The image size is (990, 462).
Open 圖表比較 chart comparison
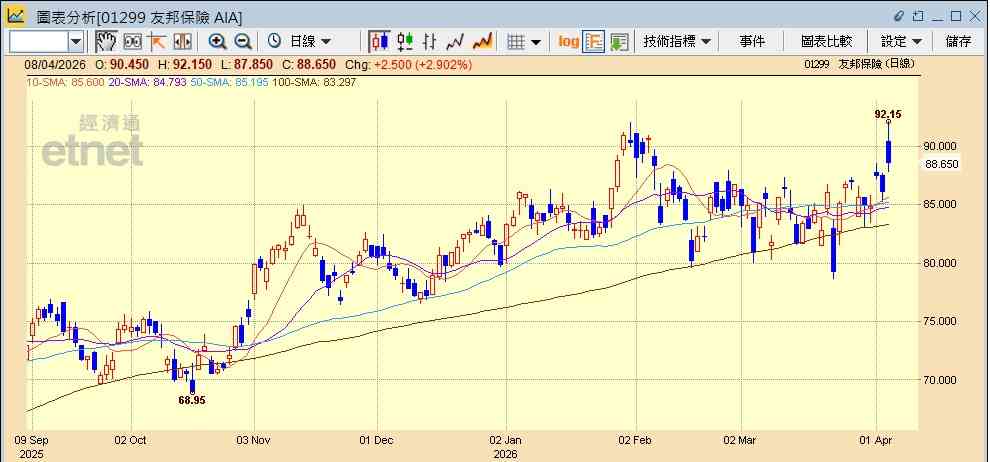(826, 42)
